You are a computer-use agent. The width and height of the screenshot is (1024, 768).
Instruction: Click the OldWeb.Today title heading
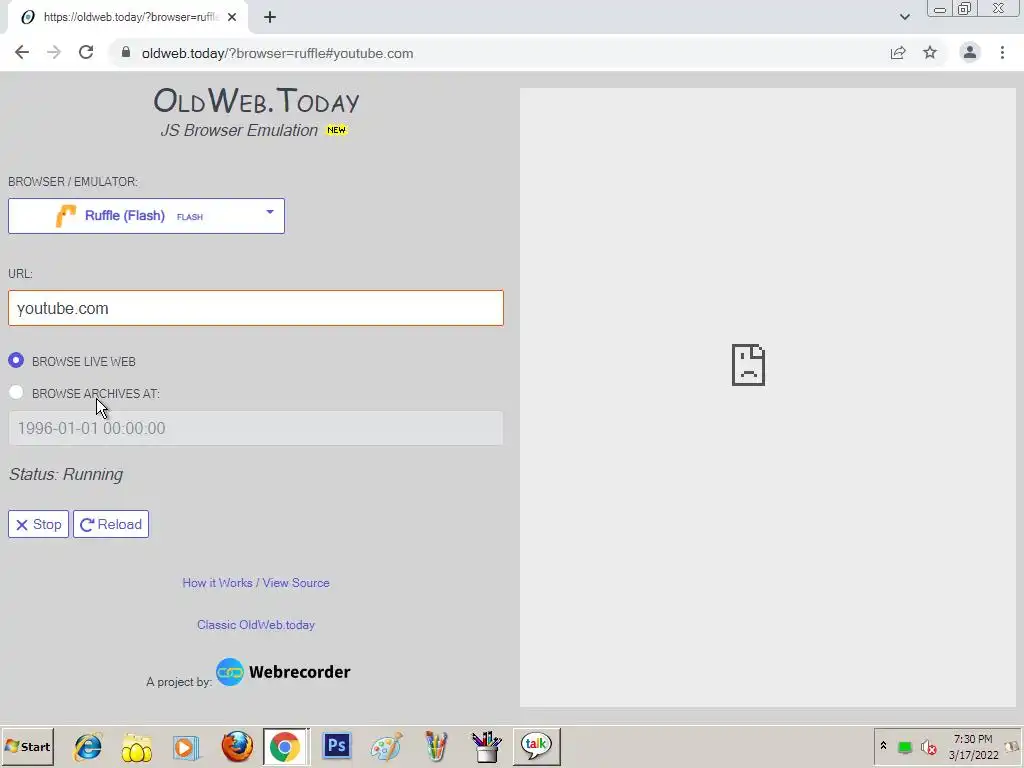(256, 101)
